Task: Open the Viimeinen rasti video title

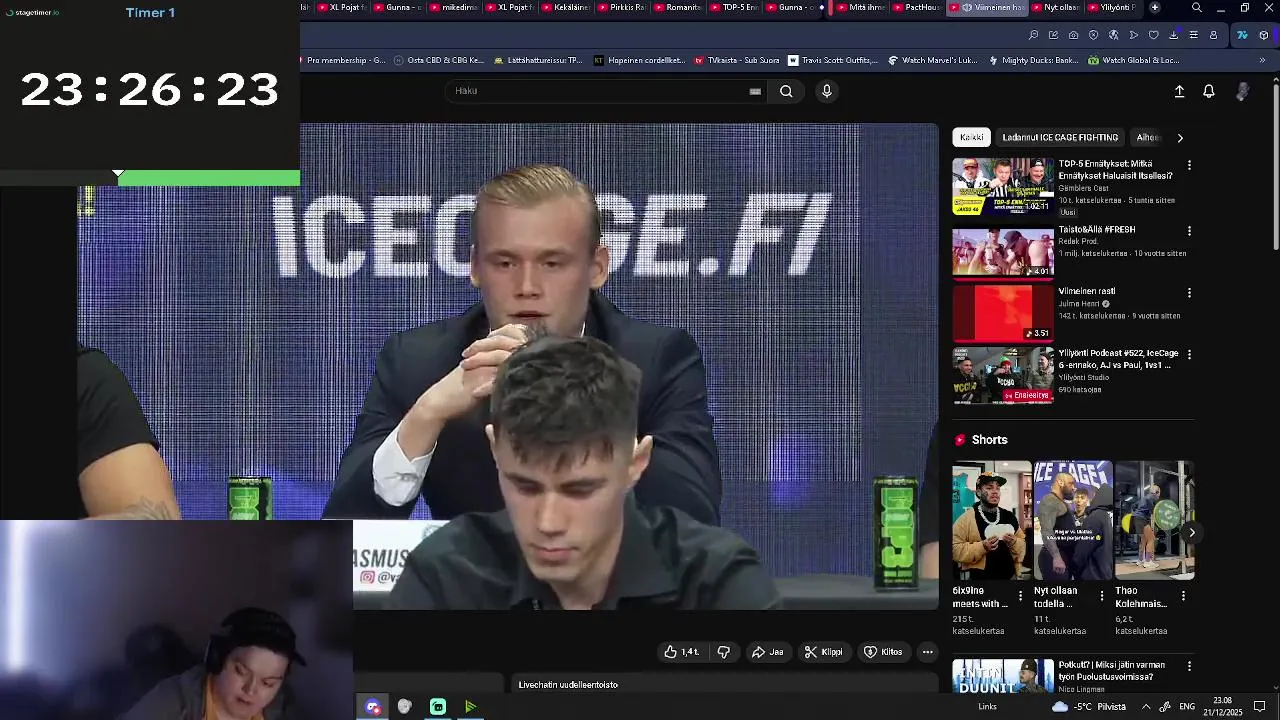Action: tap(1086, 291)
